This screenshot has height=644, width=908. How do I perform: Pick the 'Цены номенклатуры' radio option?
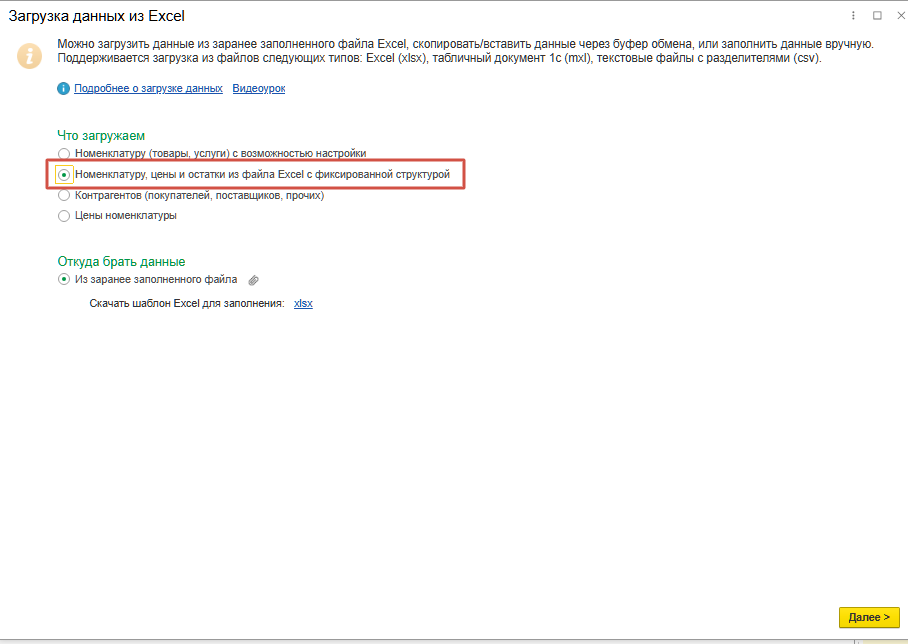click(65, 216)
